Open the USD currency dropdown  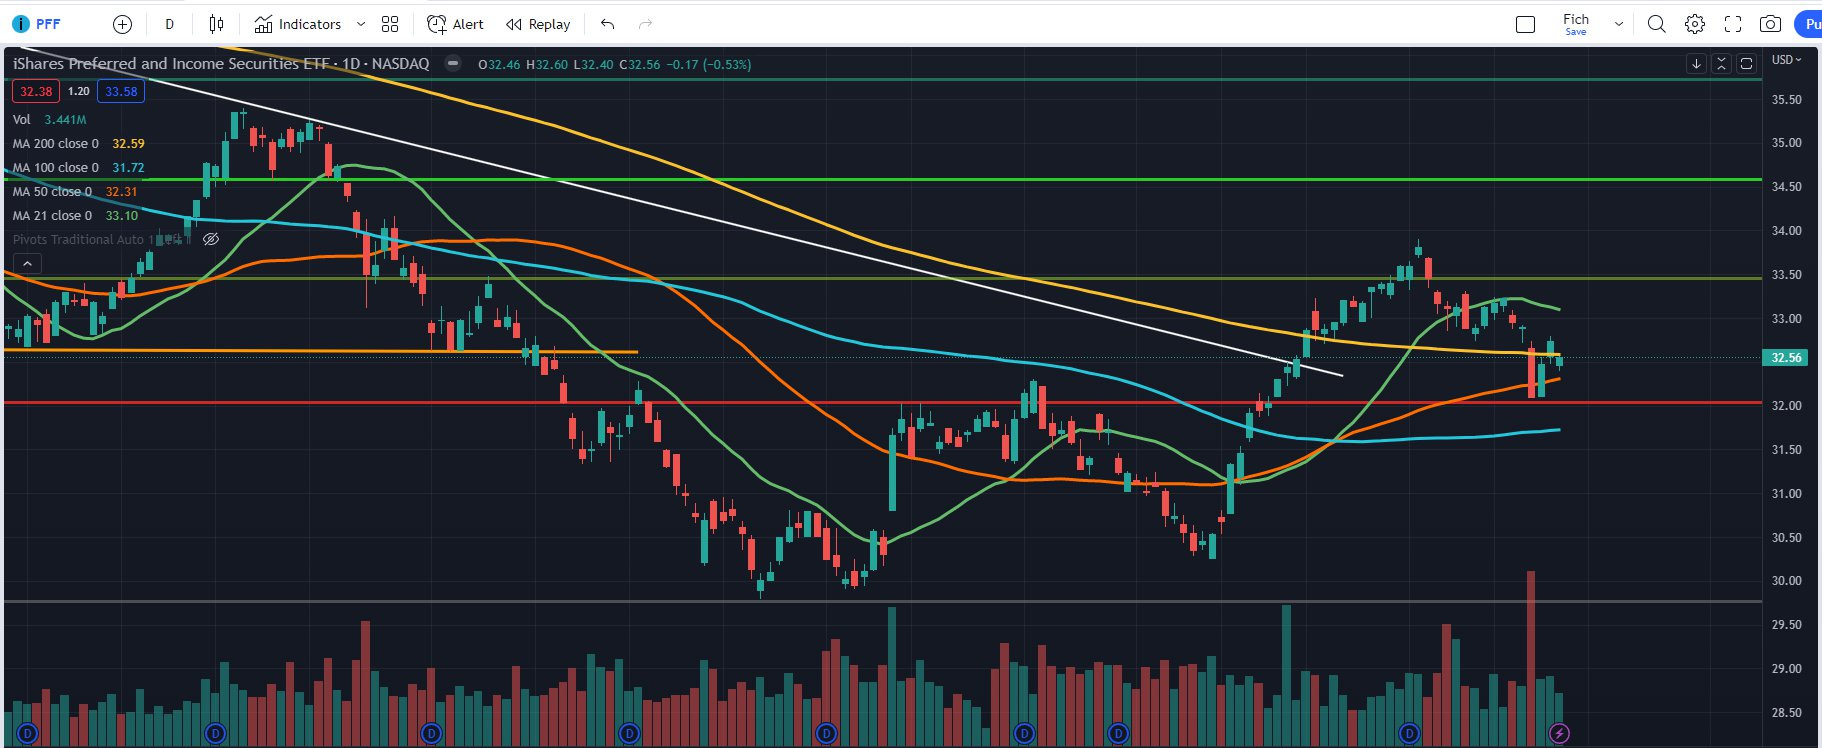coord(1787,60)
